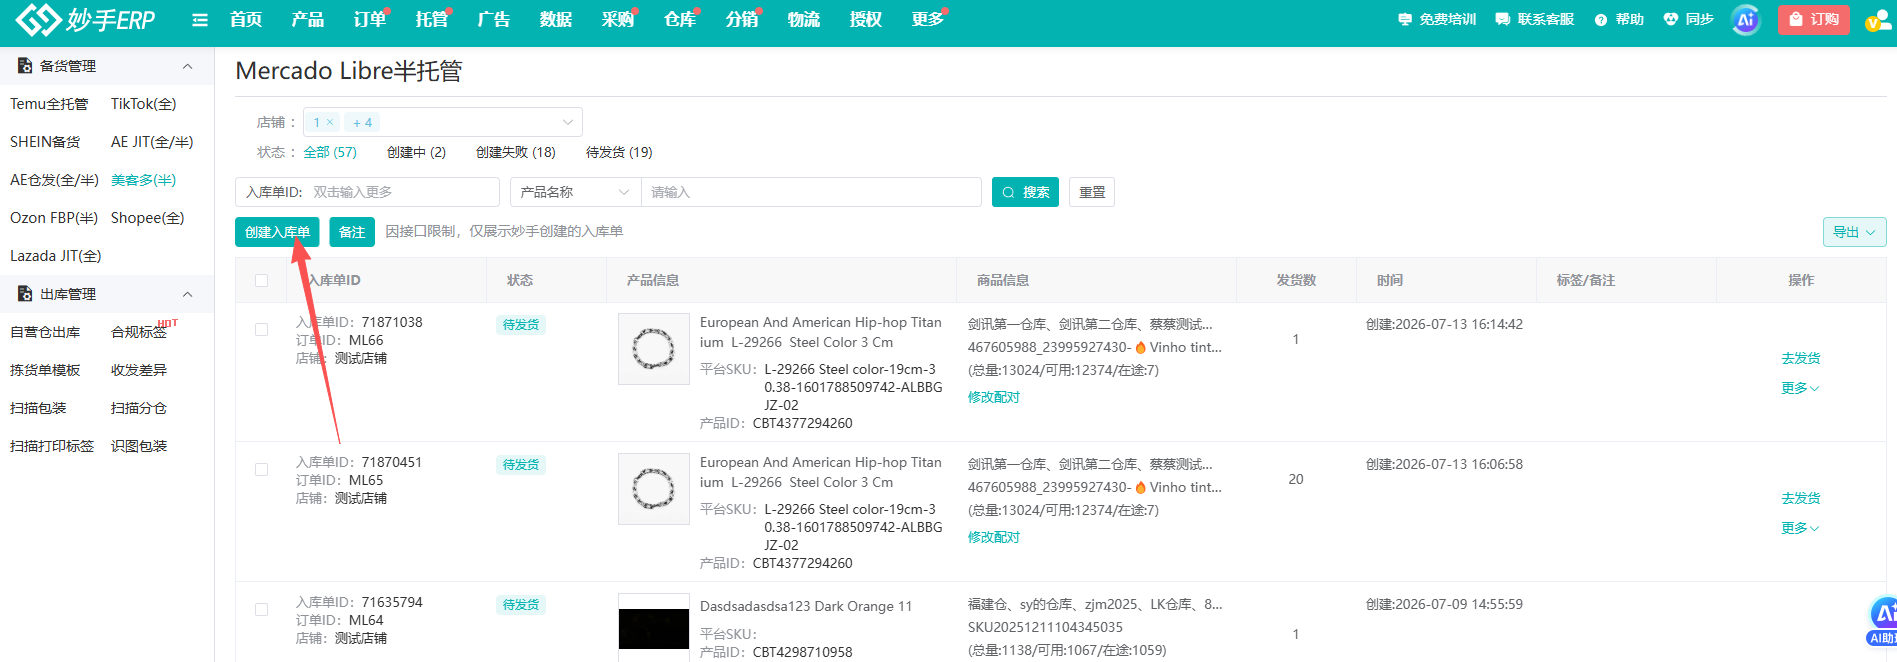1897x662 pixels.
Task: Open the 导出 export dropdown
Action: [x=1854, y=232]
